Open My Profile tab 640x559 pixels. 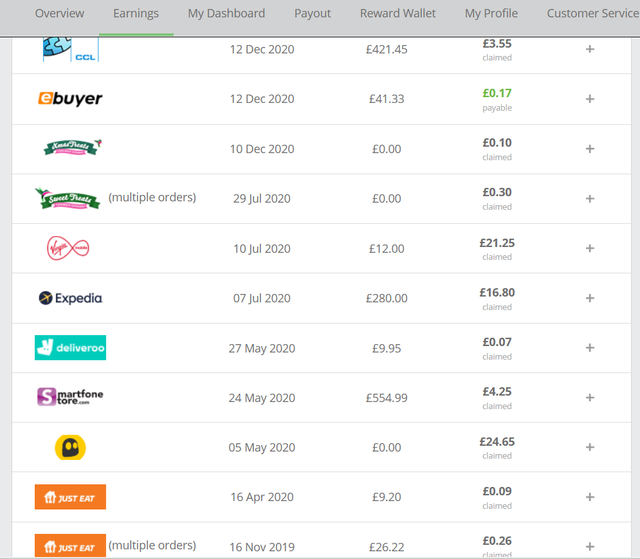[x=491, y=13]
